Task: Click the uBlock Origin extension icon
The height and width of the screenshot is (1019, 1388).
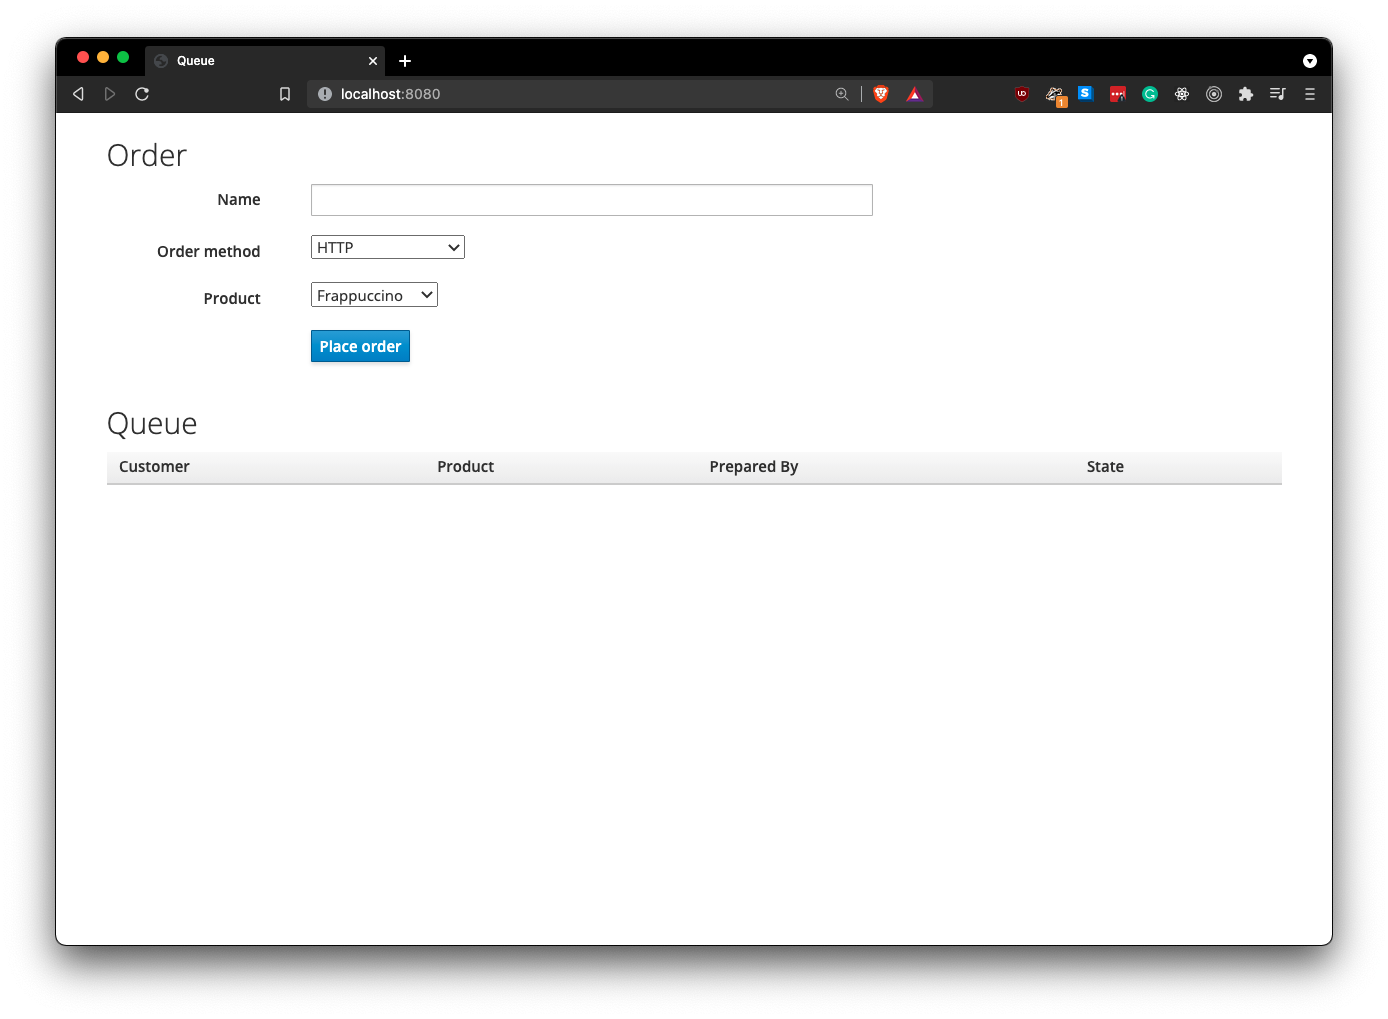Action: coord(1022,94)
